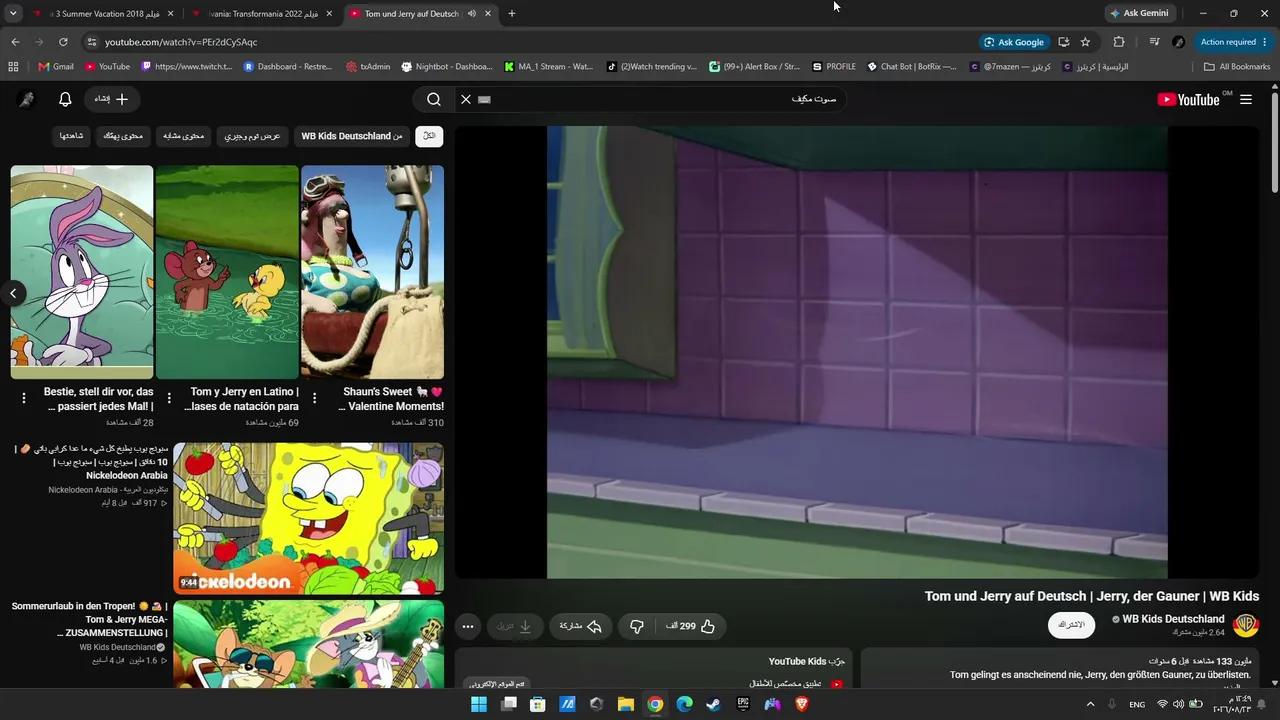Viewport: 1280px width, 720px height.
Task: Open options for Shaun's Sweet Valentine short
Action: (x=315, y=398)
